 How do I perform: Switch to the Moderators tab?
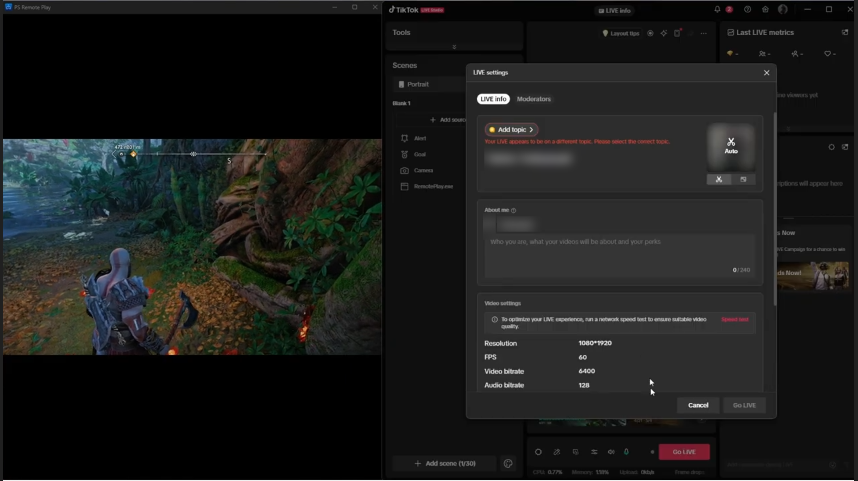[x=534, y=99]
